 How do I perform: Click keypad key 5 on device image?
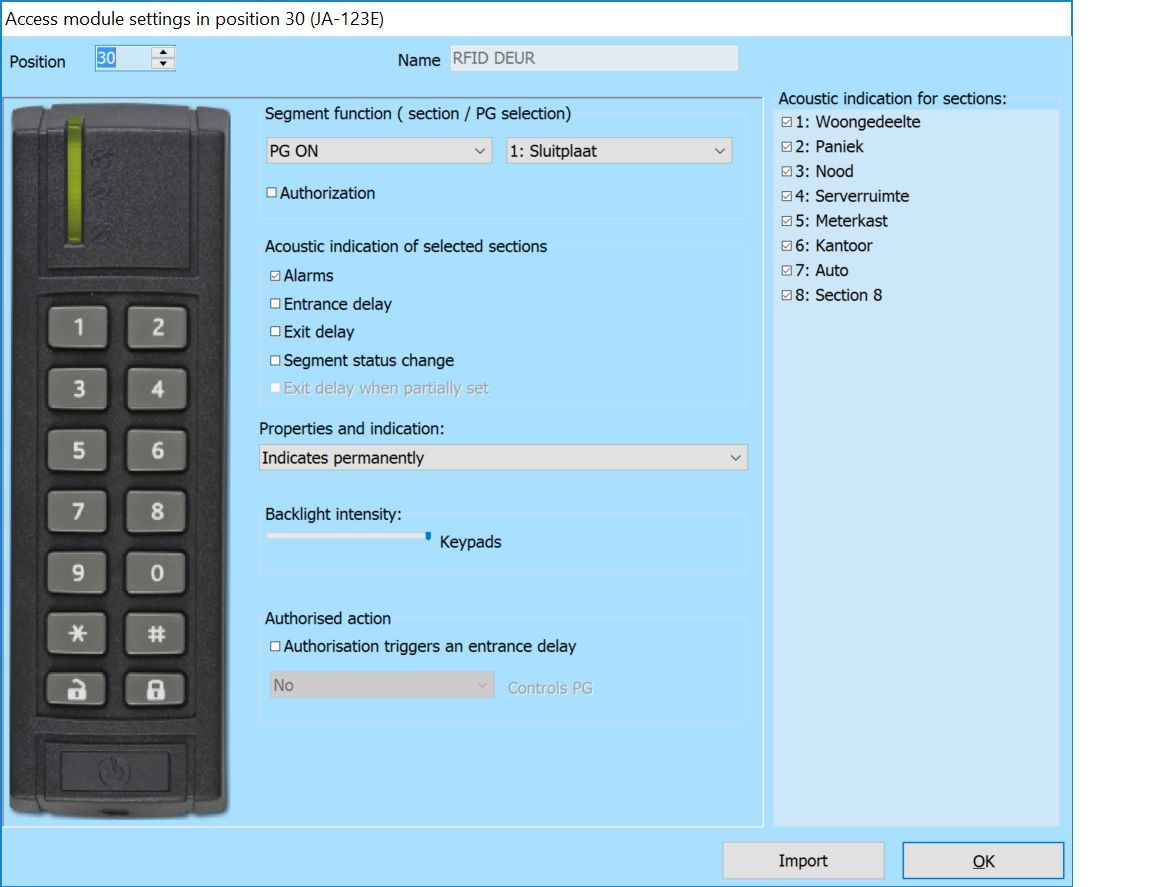tap(78, 450)
